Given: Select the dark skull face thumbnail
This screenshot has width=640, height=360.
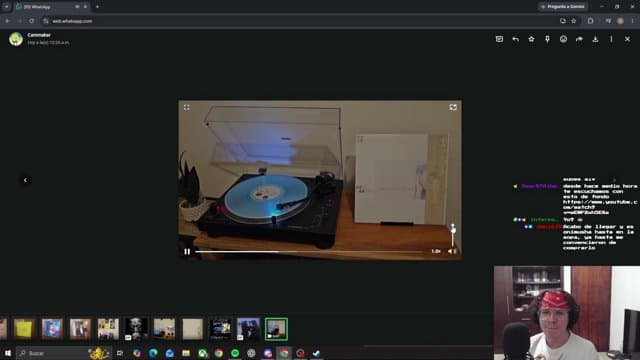Looking at the screenshot, I should click(x=136, y=329).
